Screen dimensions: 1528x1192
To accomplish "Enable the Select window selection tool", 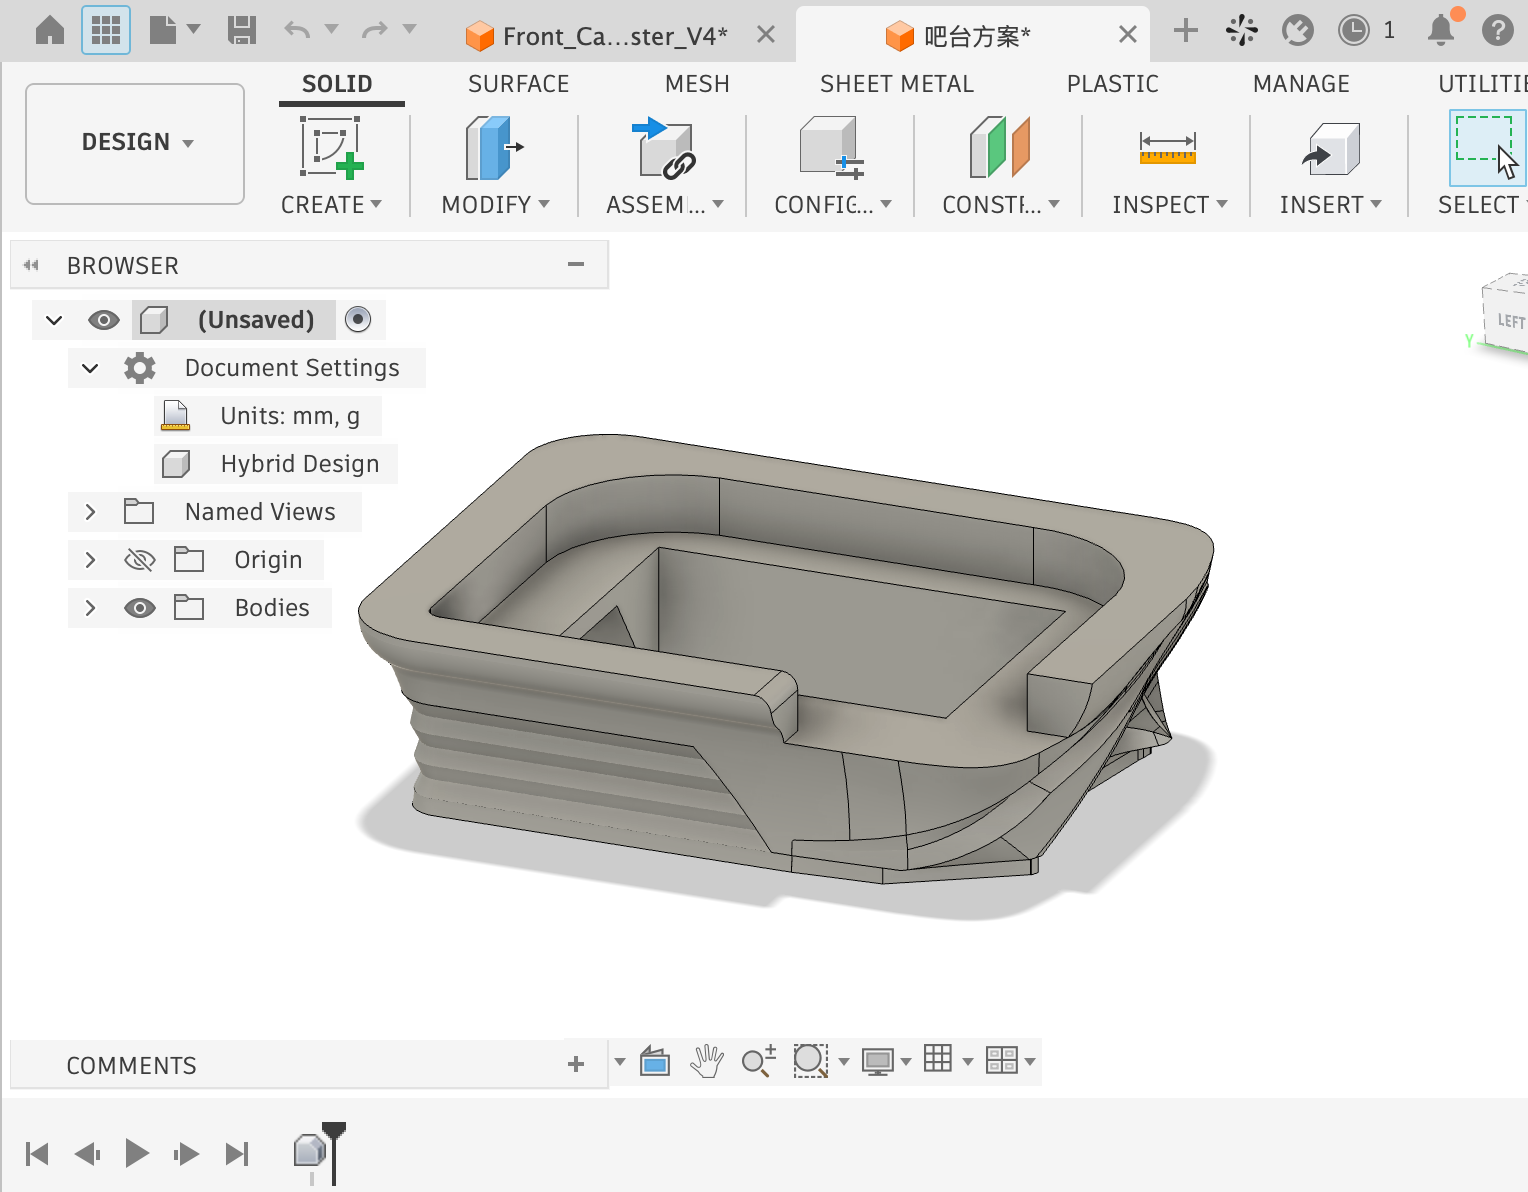I will [1487, 148].
